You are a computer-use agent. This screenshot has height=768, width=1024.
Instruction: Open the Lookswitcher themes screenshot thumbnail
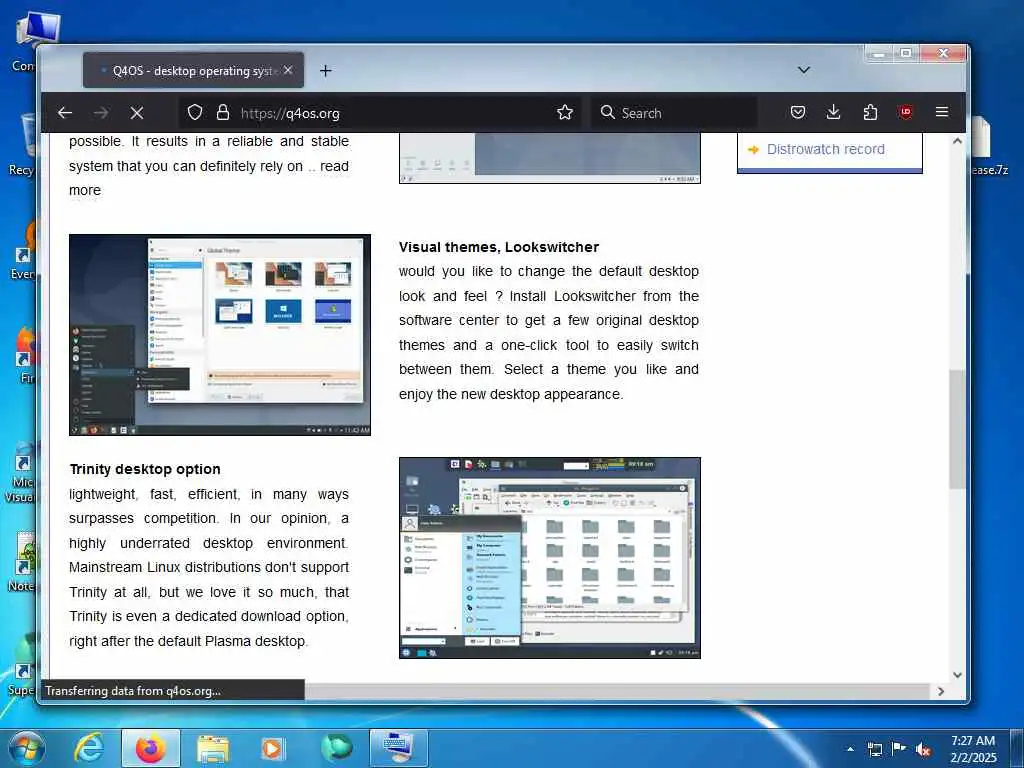click(x=220, y=335)
